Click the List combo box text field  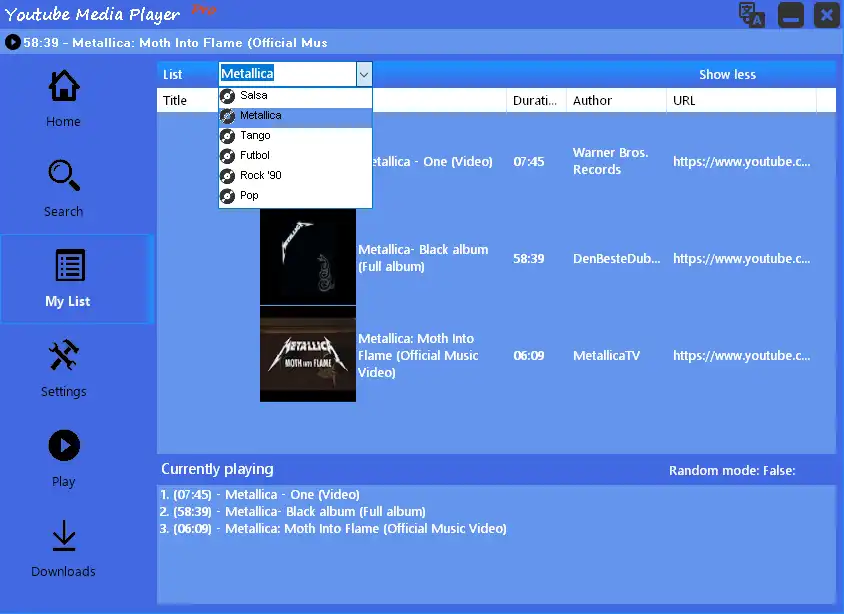pyautogui.click(x=287, y=74)
